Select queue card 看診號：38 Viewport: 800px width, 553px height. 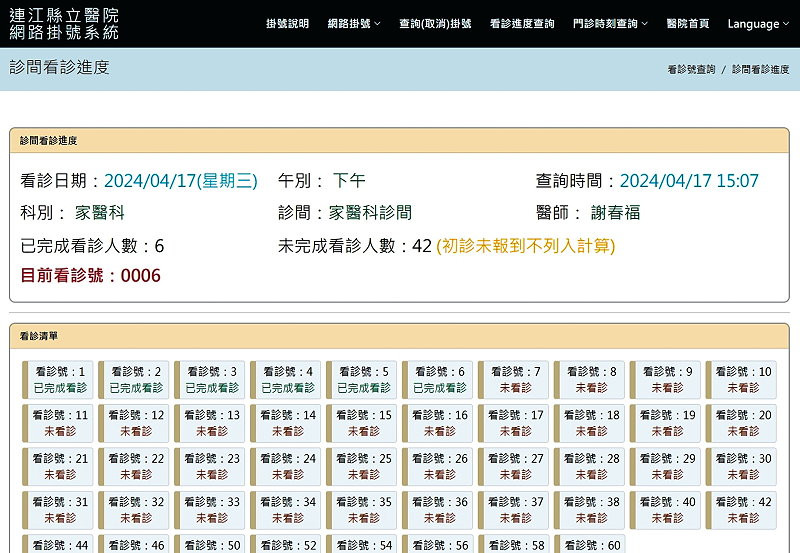[589, 510]
